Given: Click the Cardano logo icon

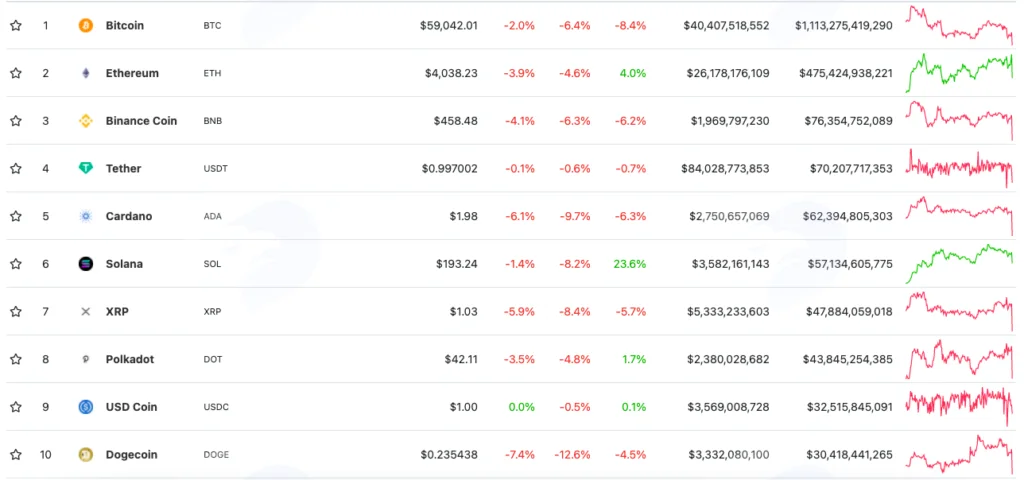Looking at the screenshot, I should tap(86, 216).
